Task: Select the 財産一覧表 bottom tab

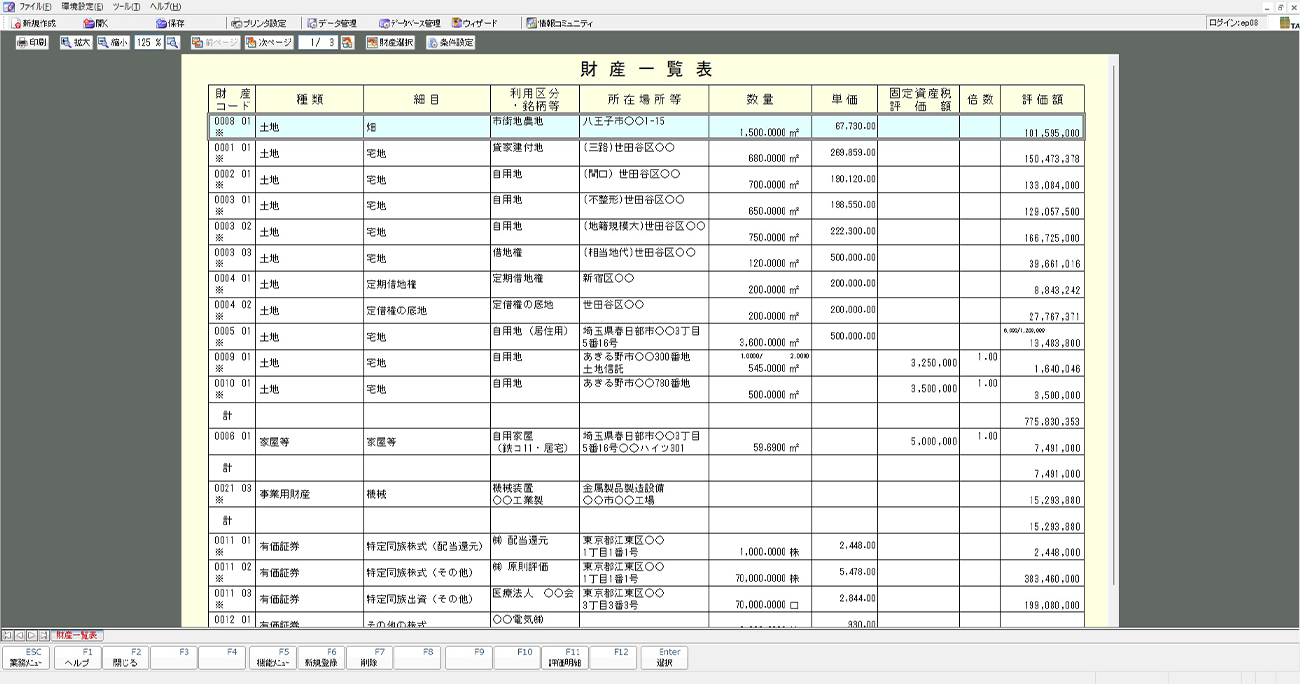Action: point(78,635)
